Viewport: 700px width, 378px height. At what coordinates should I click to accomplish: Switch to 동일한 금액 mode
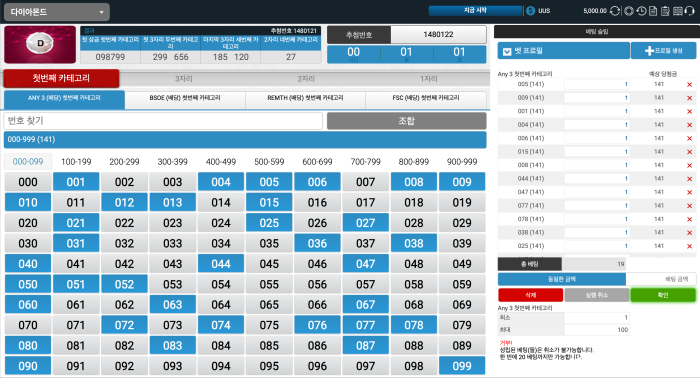tap(562, 279)
